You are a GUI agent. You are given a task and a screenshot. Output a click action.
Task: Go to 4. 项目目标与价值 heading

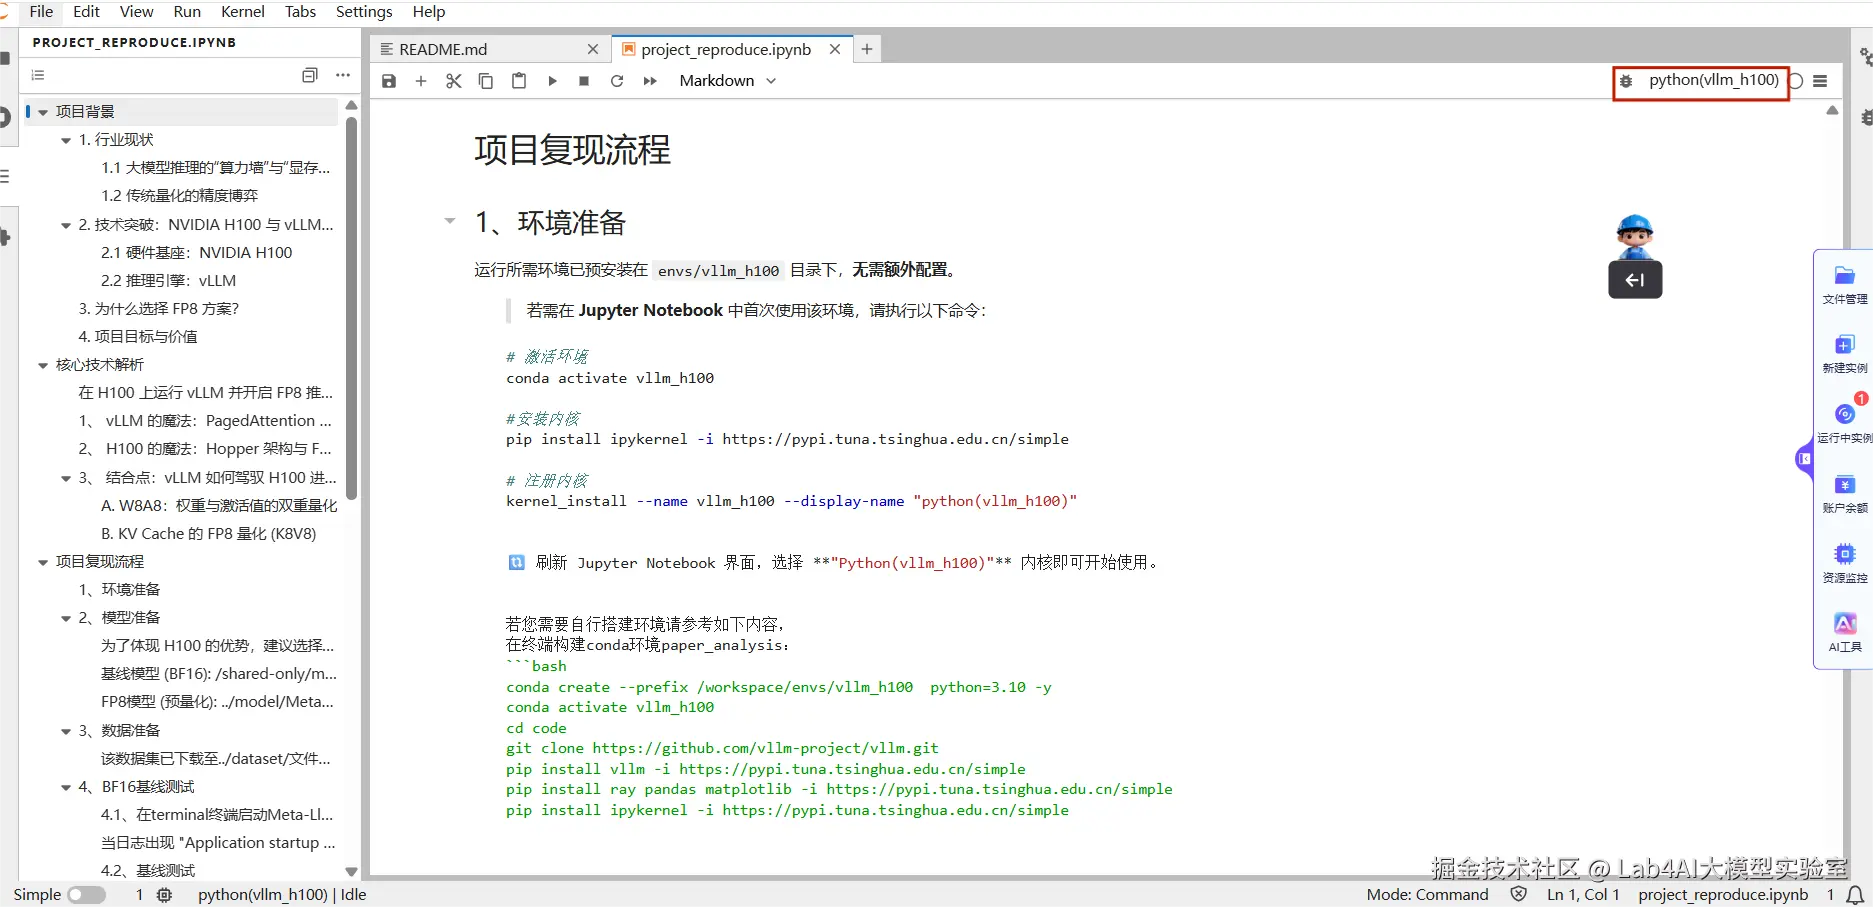coord(138,337)
